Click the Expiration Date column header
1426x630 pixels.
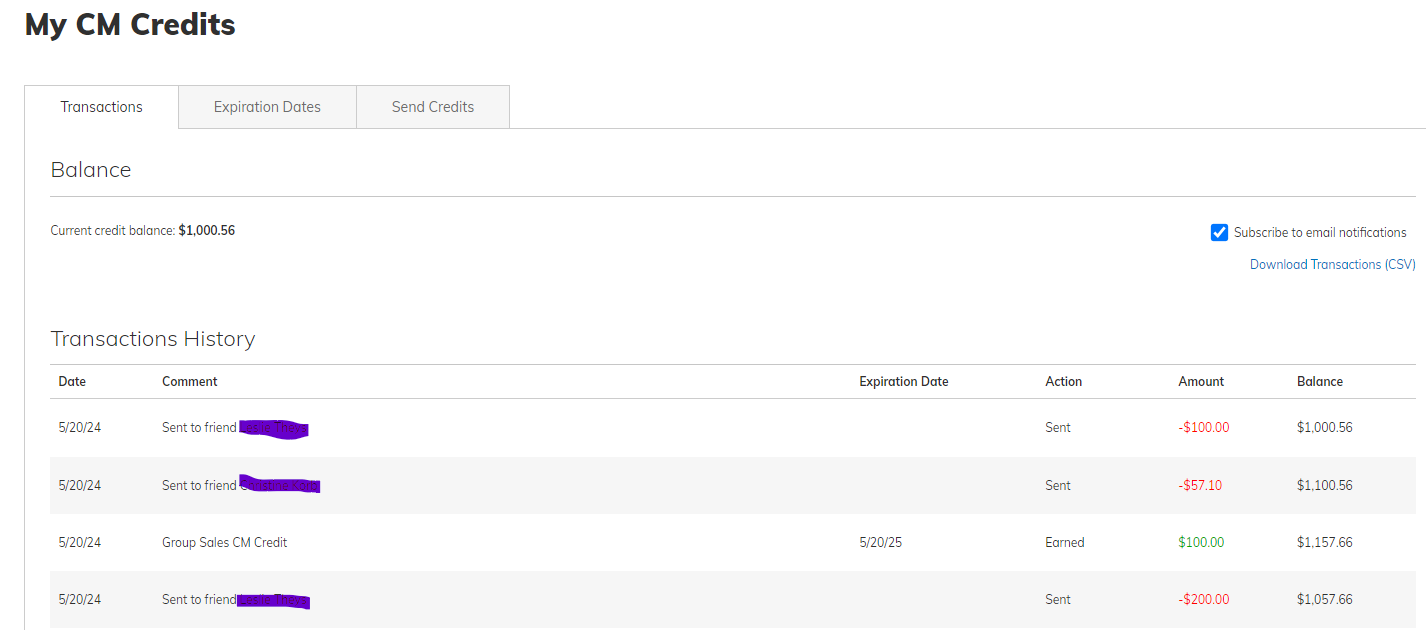pos(903,381)
